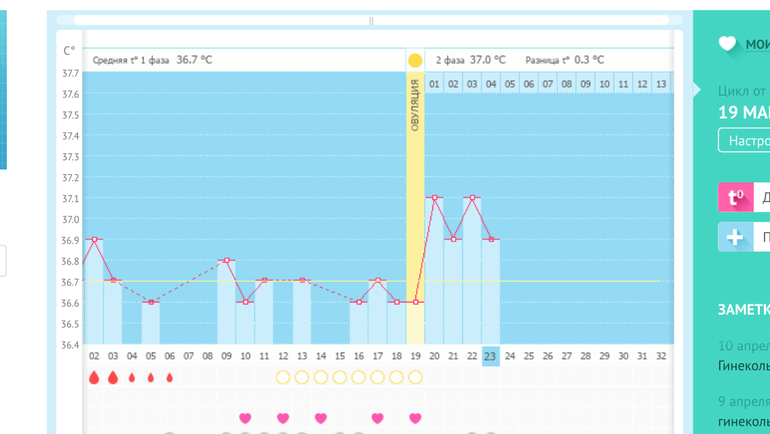Click the horizontal scrollbar above the chart
This screenshot has height=434, width=770.
(220, 20)
